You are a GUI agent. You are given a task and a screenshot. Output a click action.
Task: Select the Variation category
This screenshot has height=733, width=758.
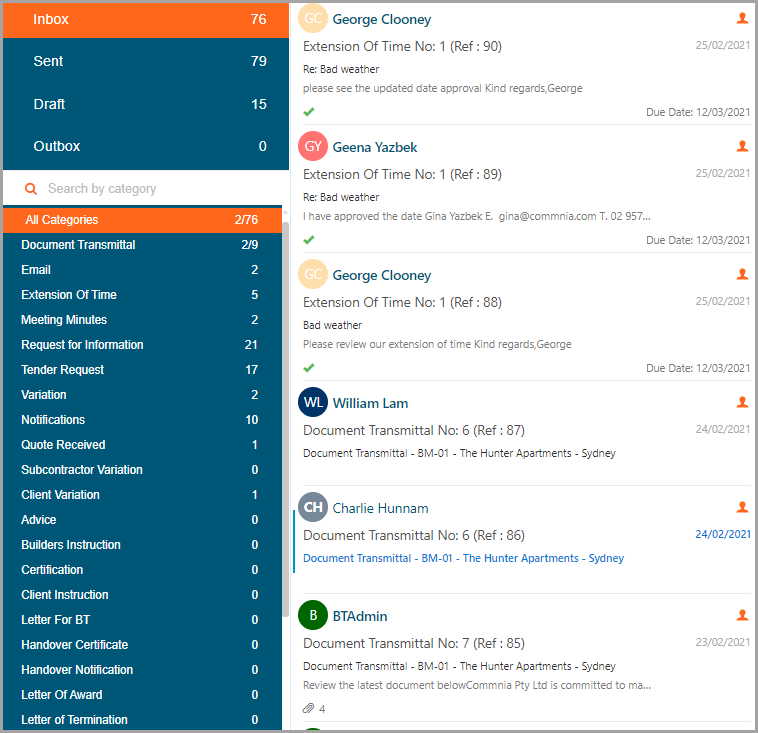click(x=142, y=395)
